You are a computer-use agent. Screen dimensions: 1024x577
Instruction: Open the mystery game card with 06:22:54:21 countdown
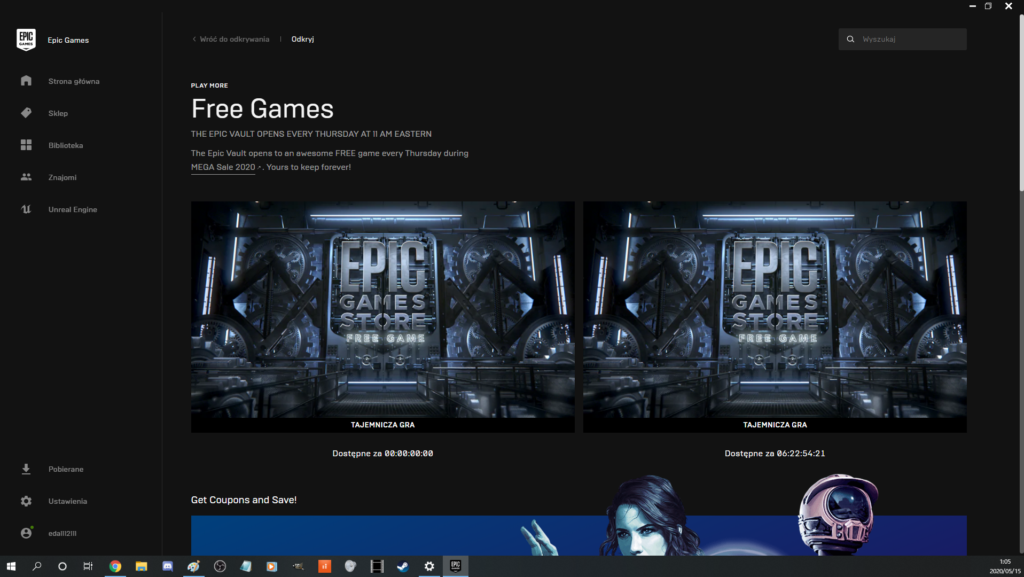coord(775,317)
